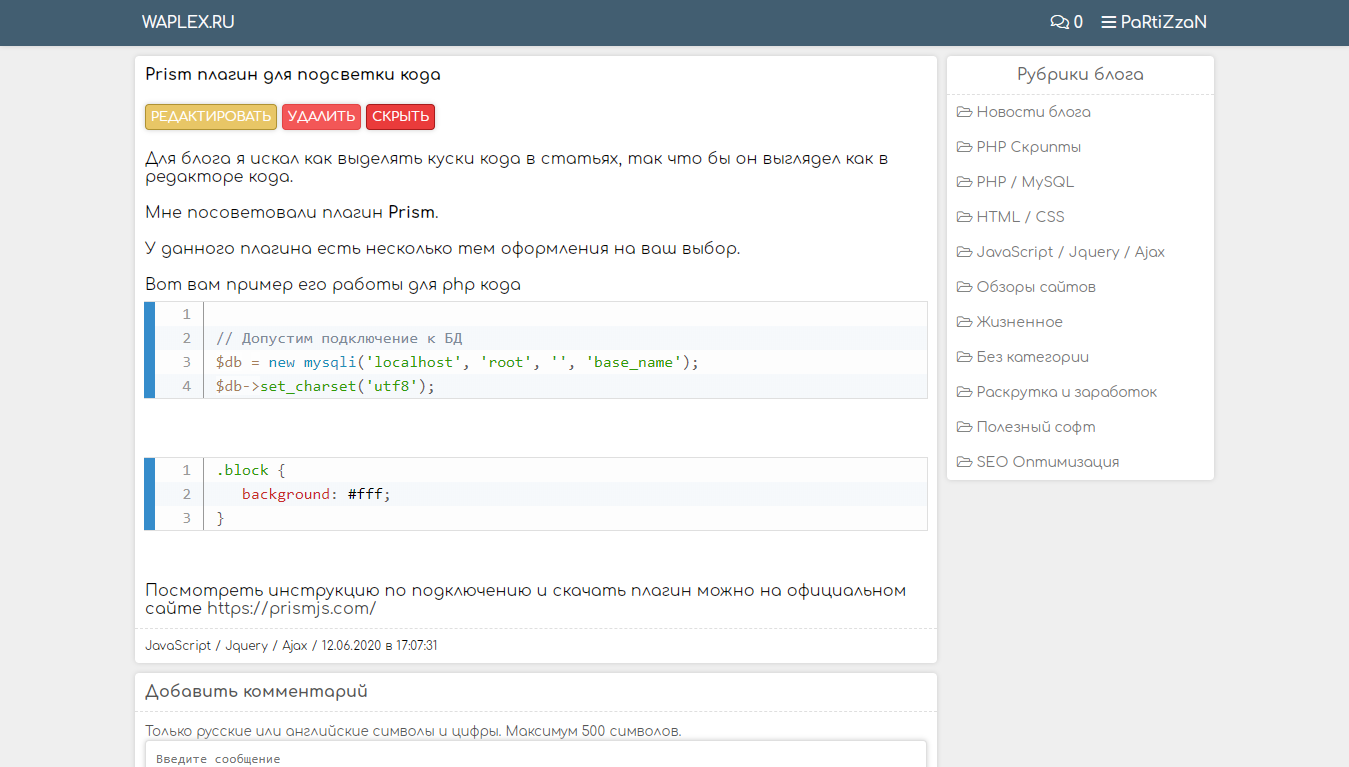Open the SEO Оптимизация category

click(1047, 462)
